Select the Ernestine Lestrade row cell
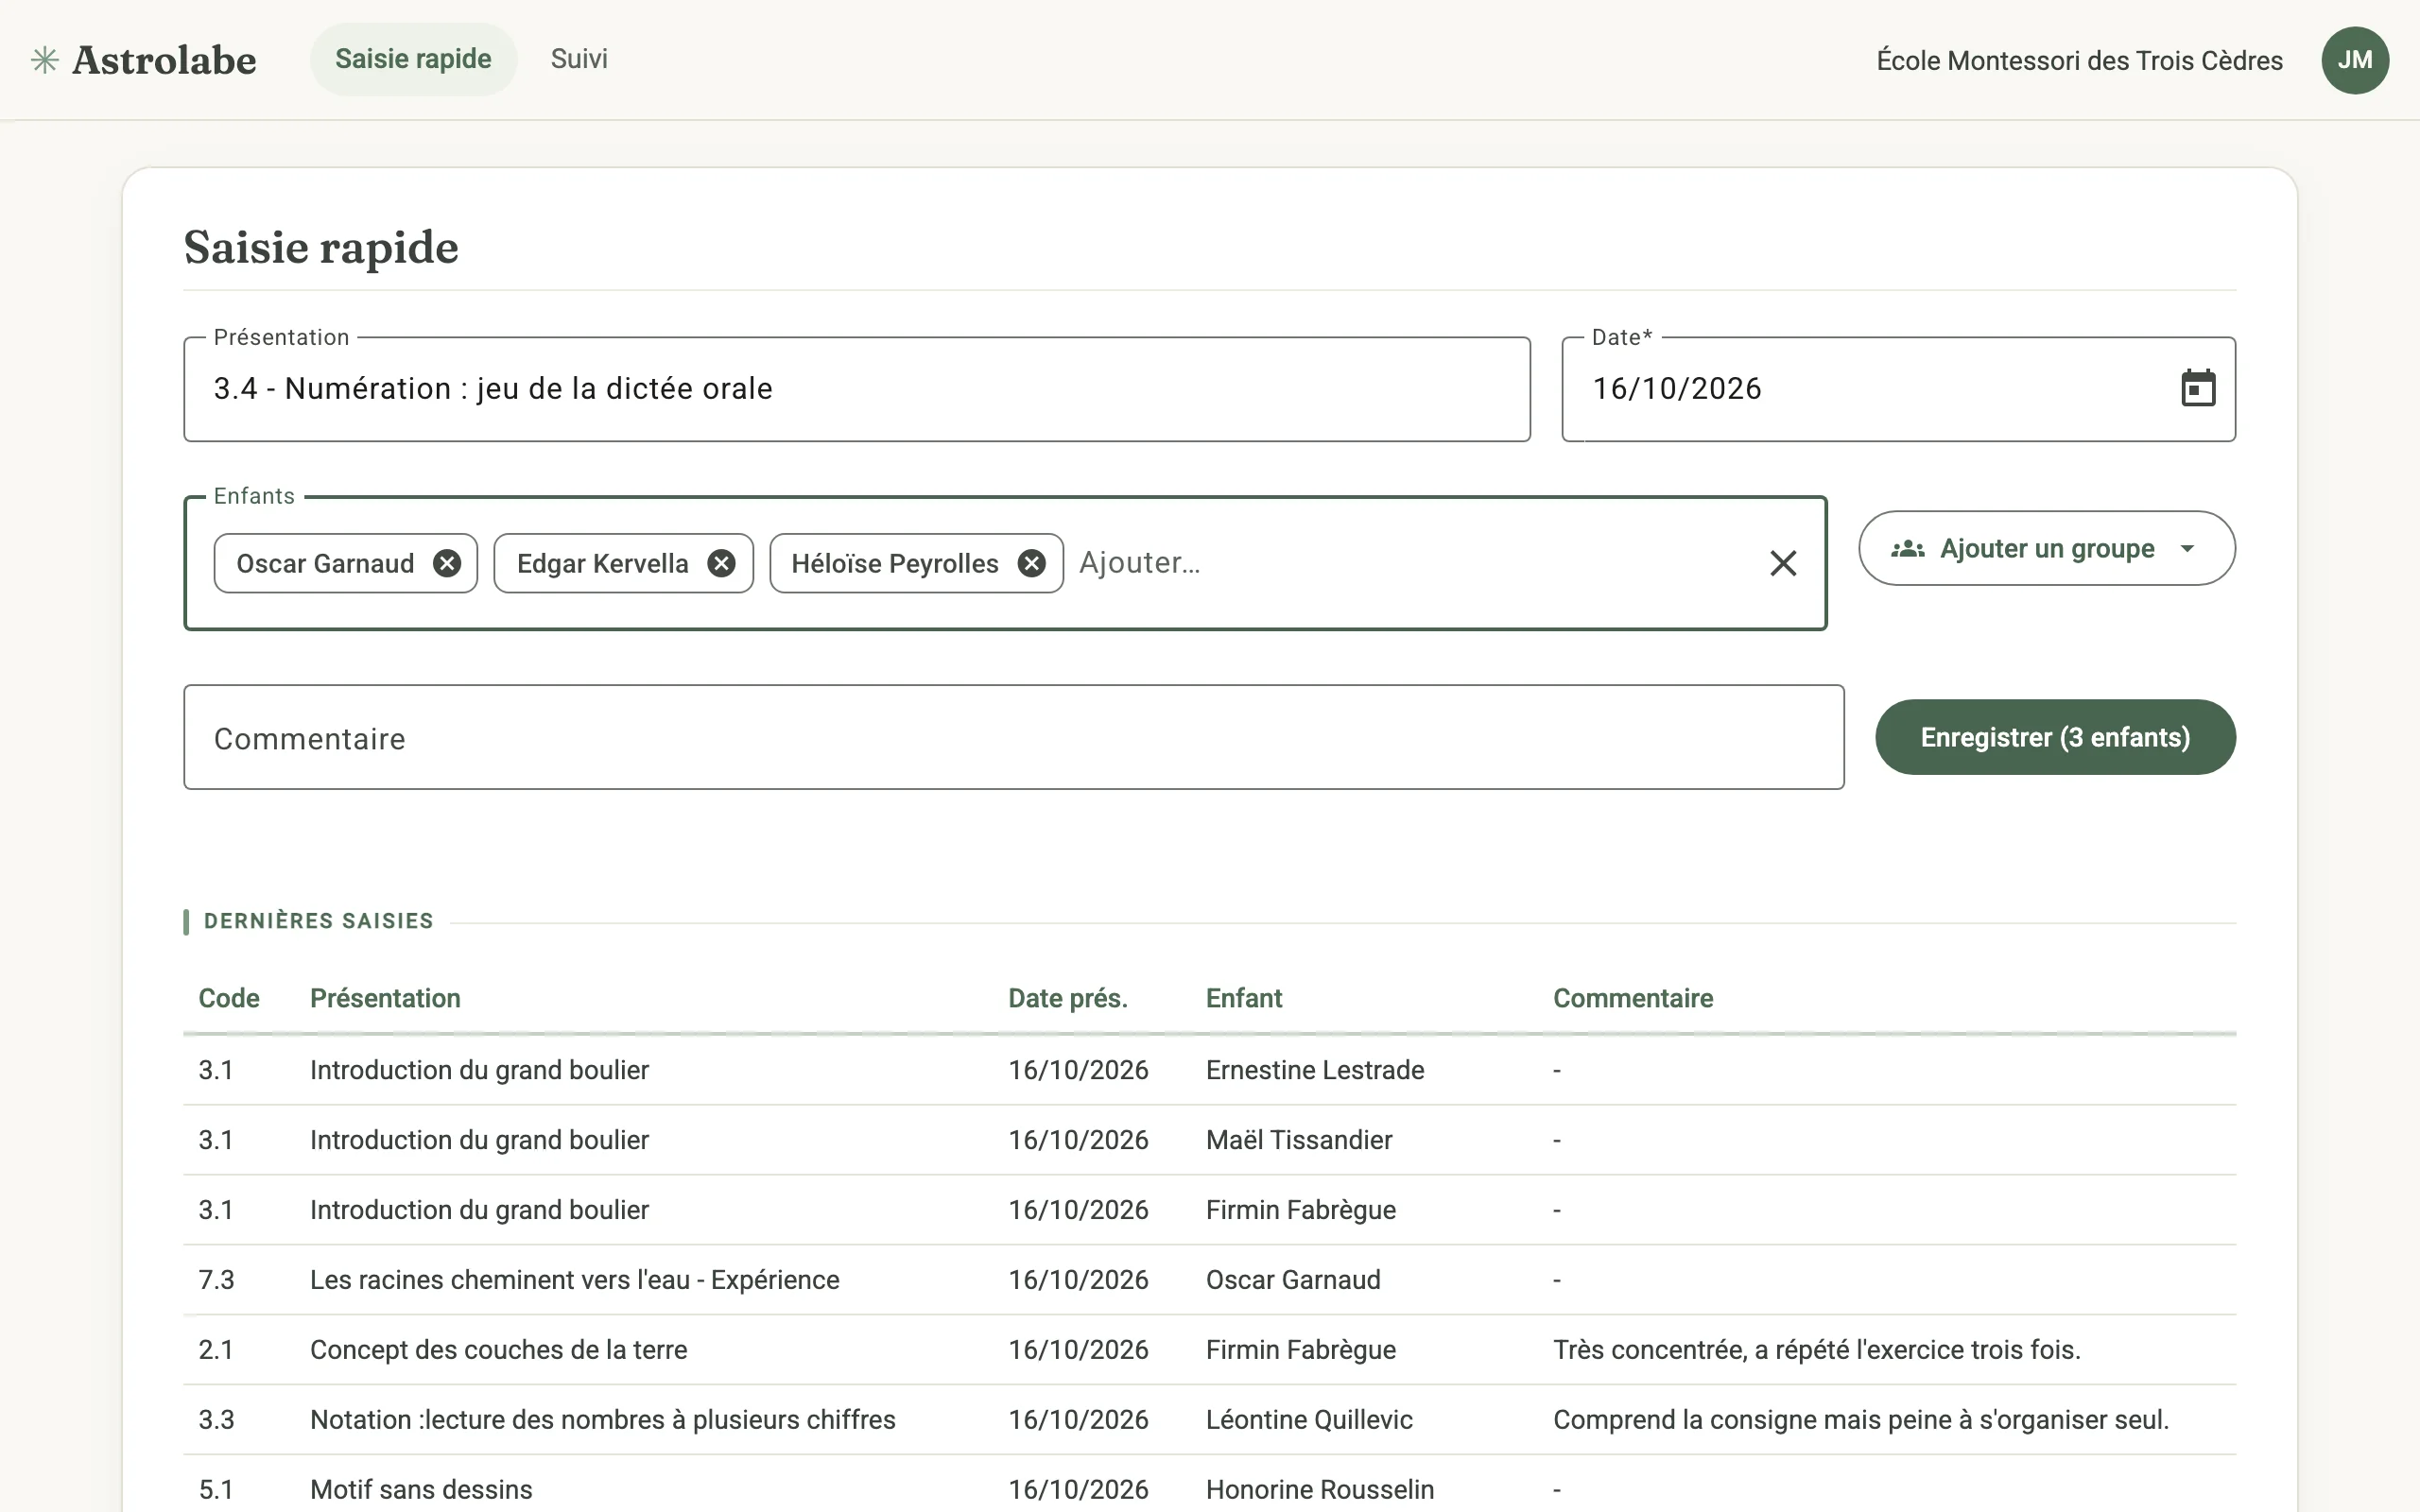 (x=1315, y=1070)
